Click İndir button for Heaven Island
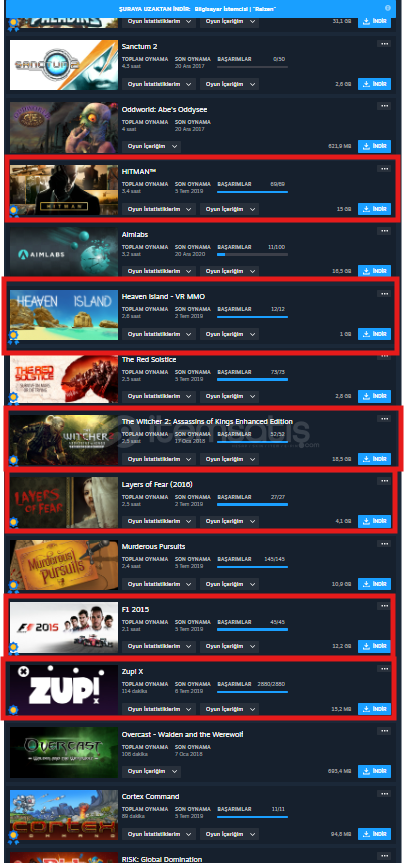 374,334
